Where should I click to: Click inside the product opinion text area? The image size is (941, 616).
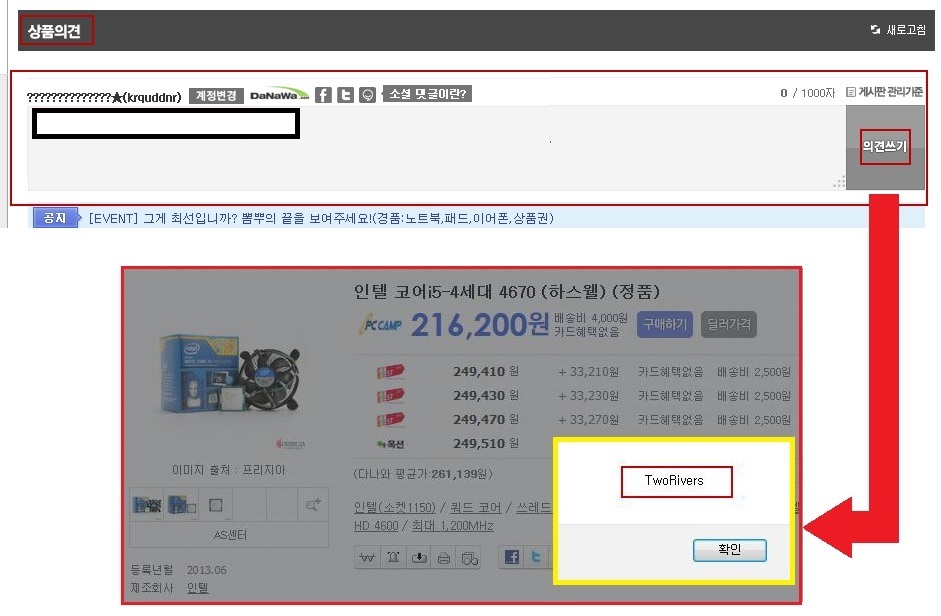[x=436, y=148]
